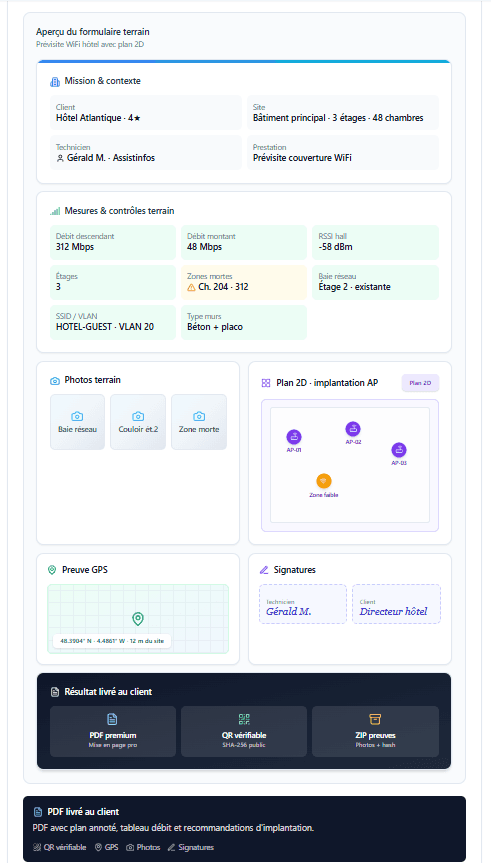Click the RSSI hall measurement tile
Viewport: 491px width, 863px height.
pyautogui.click(x=375, y=242)
